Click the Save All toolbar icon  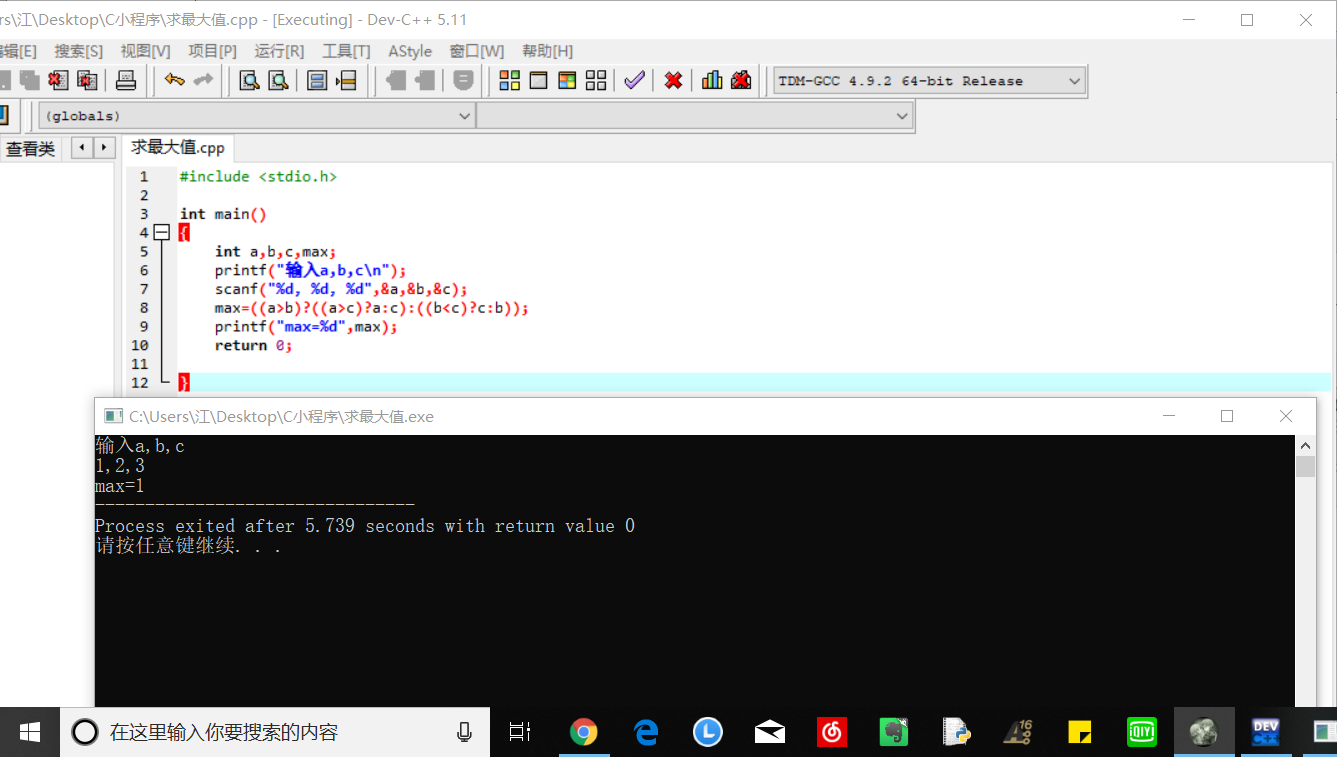(x=30, y=81)
